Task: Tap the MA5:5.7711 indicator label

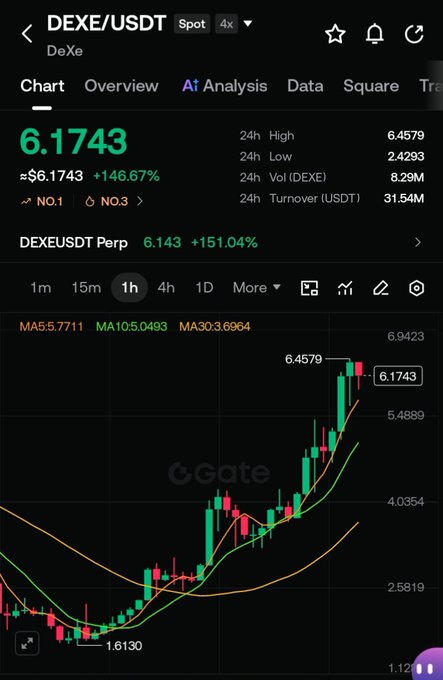Action: point(51,326)
